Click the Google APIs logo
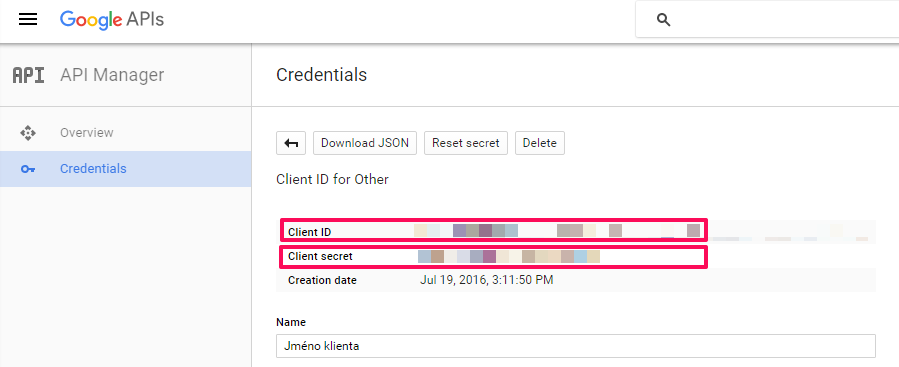This screenshot has height=367, width=899. pyautogui.click(x=112, y=20)
